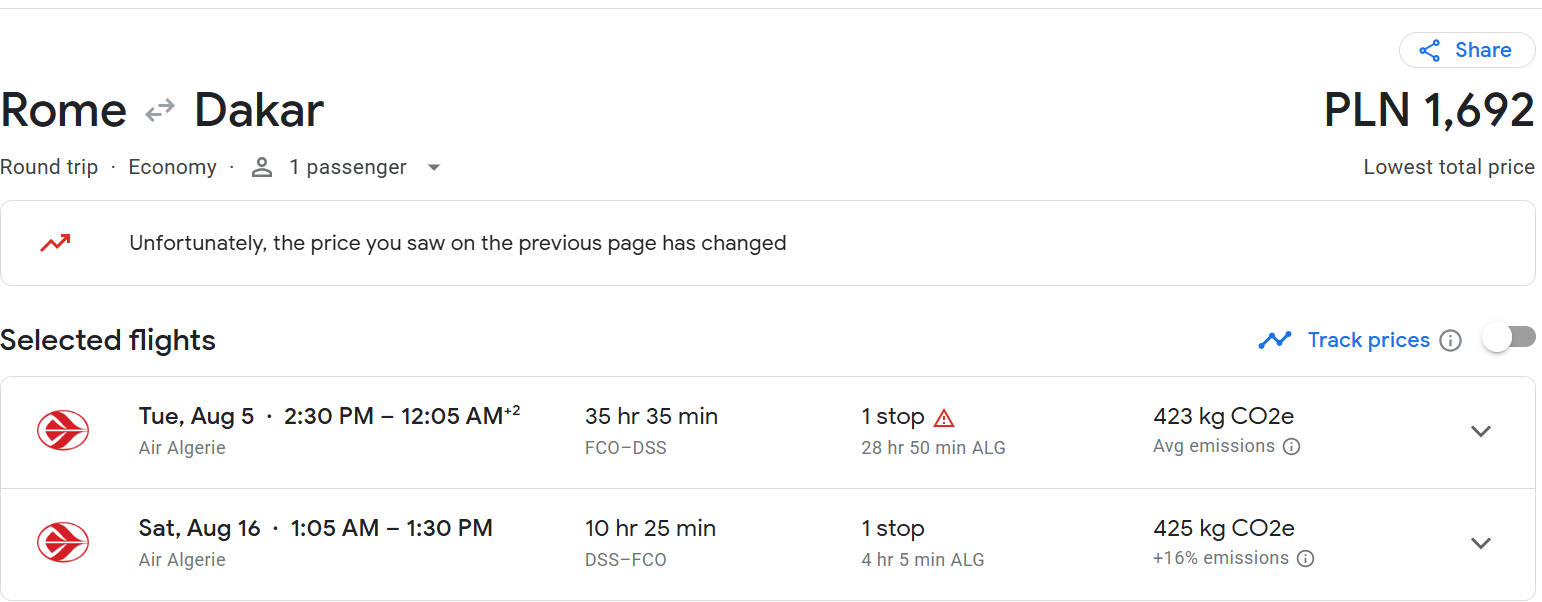Click the Track prices graph icon
The width and height of the screenshot is (1542, 602).
1275,340
